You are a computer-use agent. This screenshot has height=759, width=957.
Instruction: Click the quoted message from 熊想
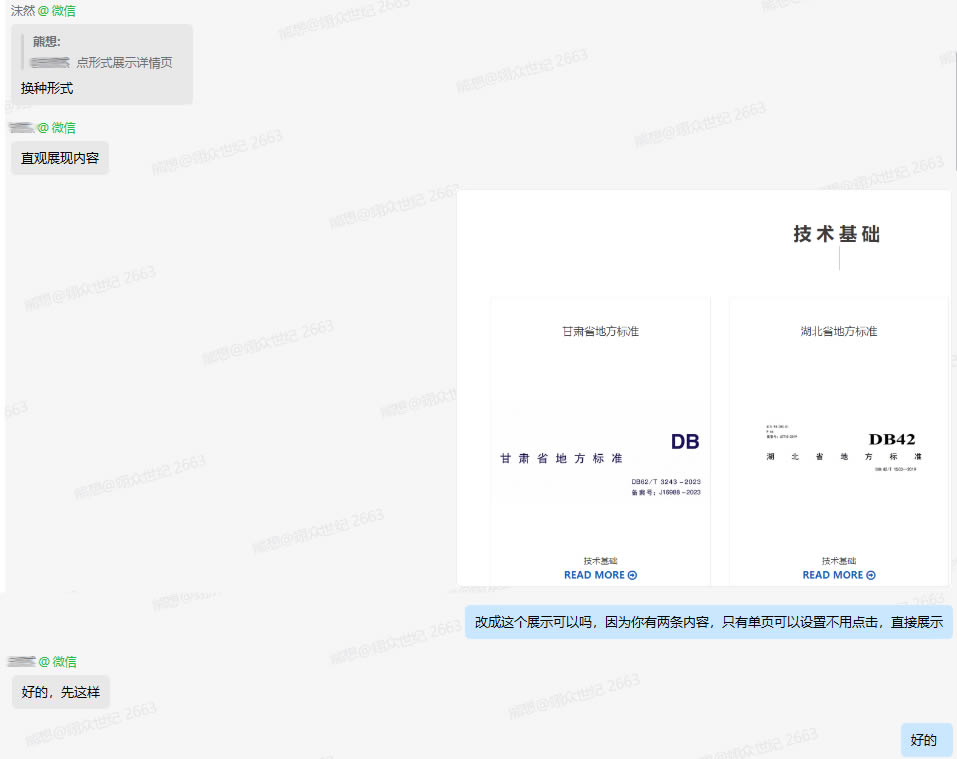[103, 52]
